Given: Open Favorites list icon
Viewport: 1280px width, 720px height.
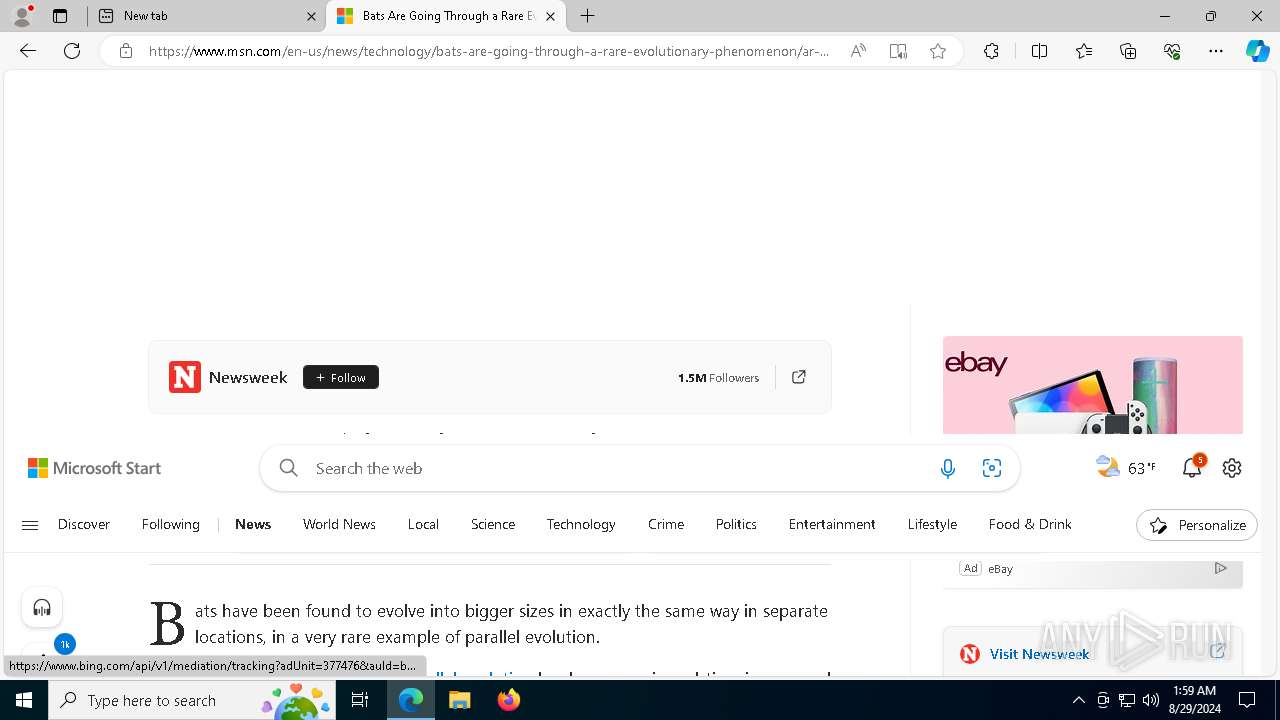Looking at the screenshot, I should [x=1084, y=51].
